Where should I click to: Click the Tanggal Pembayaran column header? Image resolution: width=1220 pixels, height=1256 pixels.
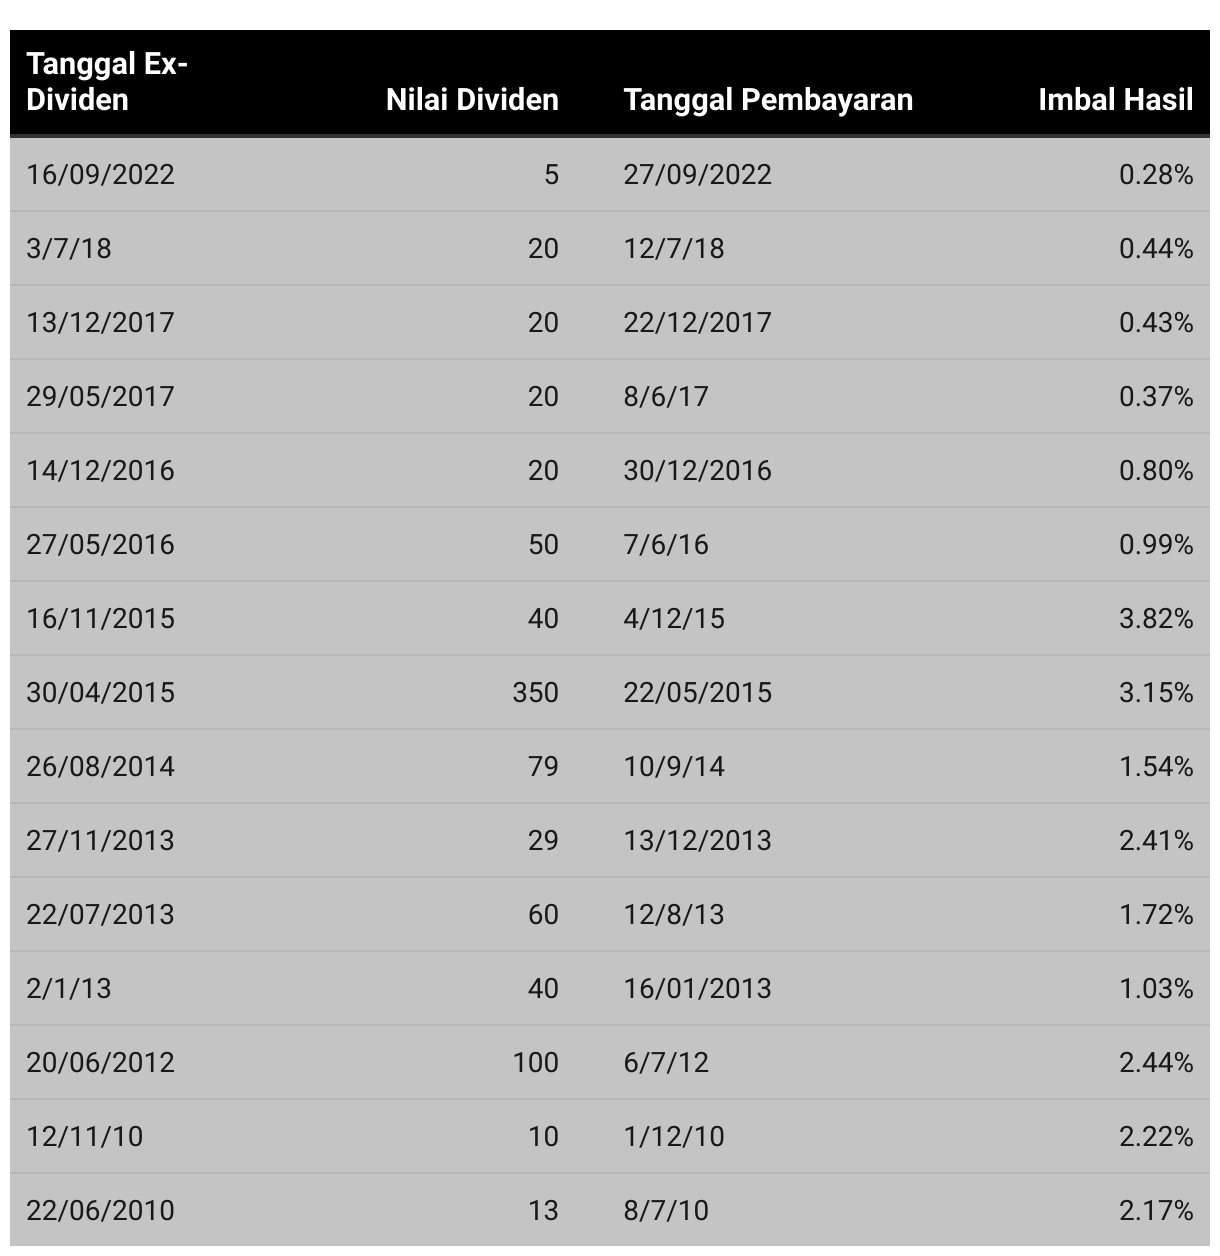[768, 100]
